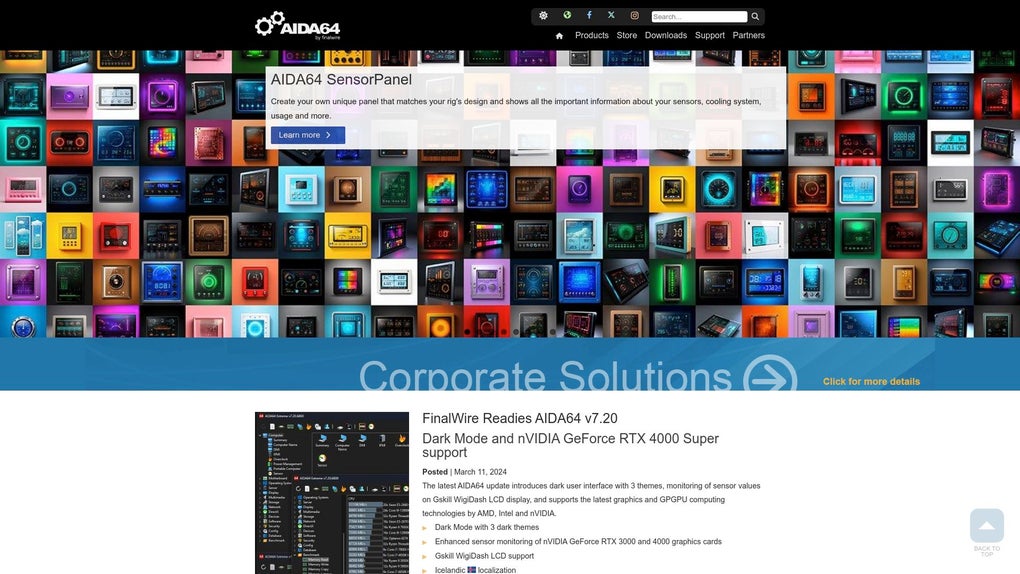
Task: Open the Partners menu
Action: click(749, 35)
